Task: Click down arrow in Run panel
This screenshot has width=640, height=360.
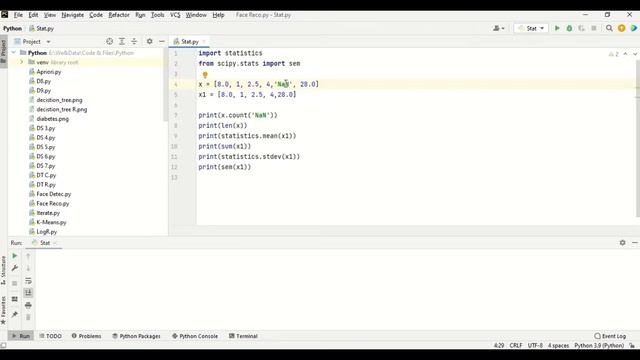Action: pos(28,268)
